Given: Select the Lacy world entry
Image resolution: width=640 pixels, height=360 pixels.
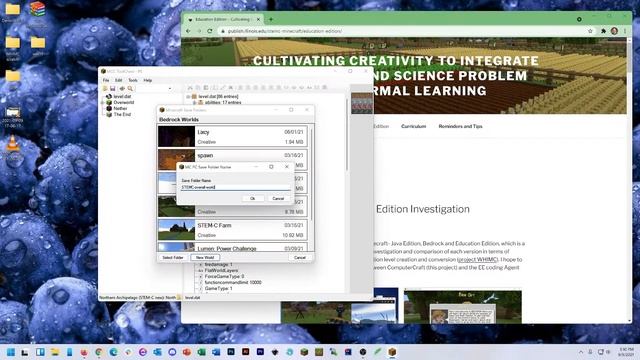Looking at the screenshot, I should tap(232, 136).
